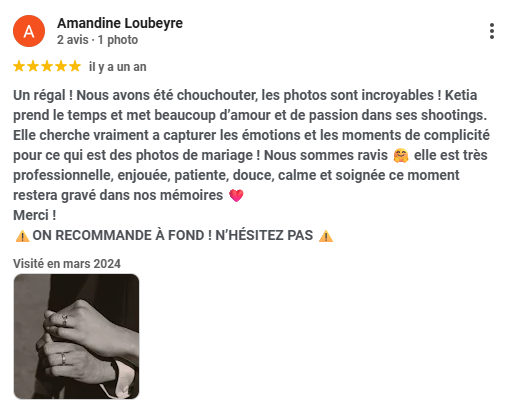Click the "Merci !" line in the review
Viewport: 507px width, 401px height.
coord(35,215)
